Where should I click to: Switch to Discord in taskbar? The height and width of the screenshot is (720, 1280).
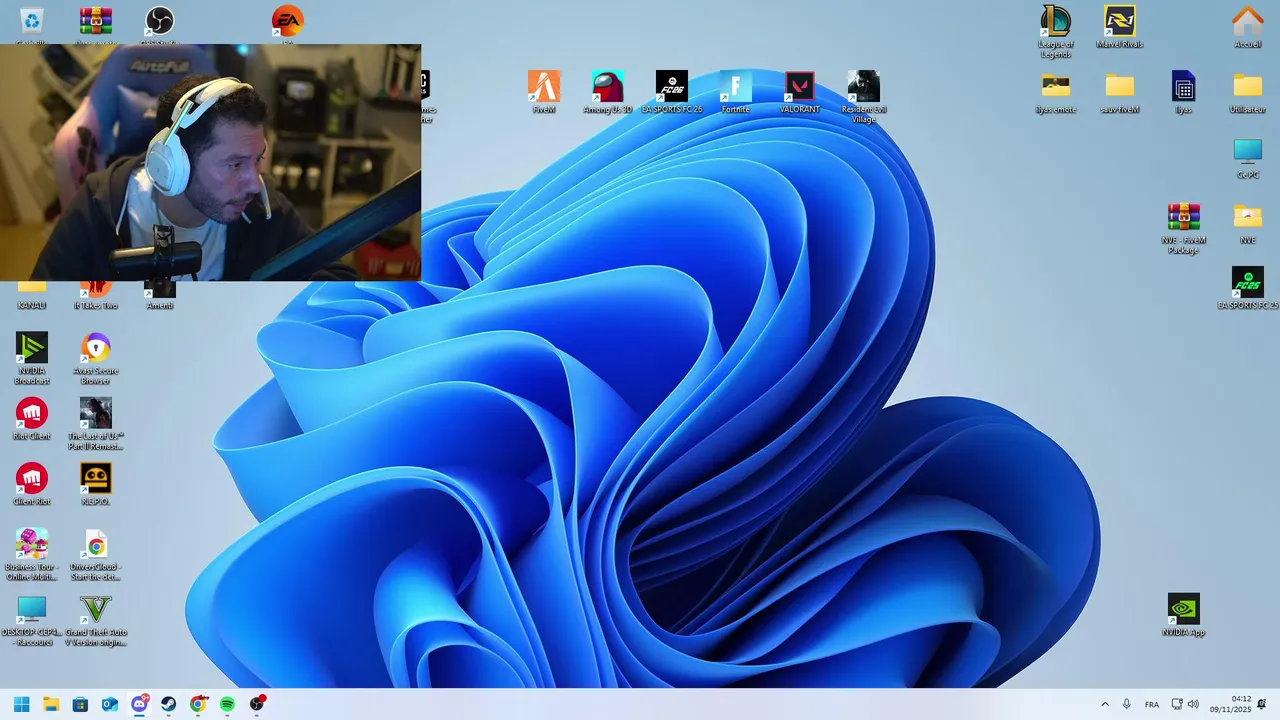(139, 704)
